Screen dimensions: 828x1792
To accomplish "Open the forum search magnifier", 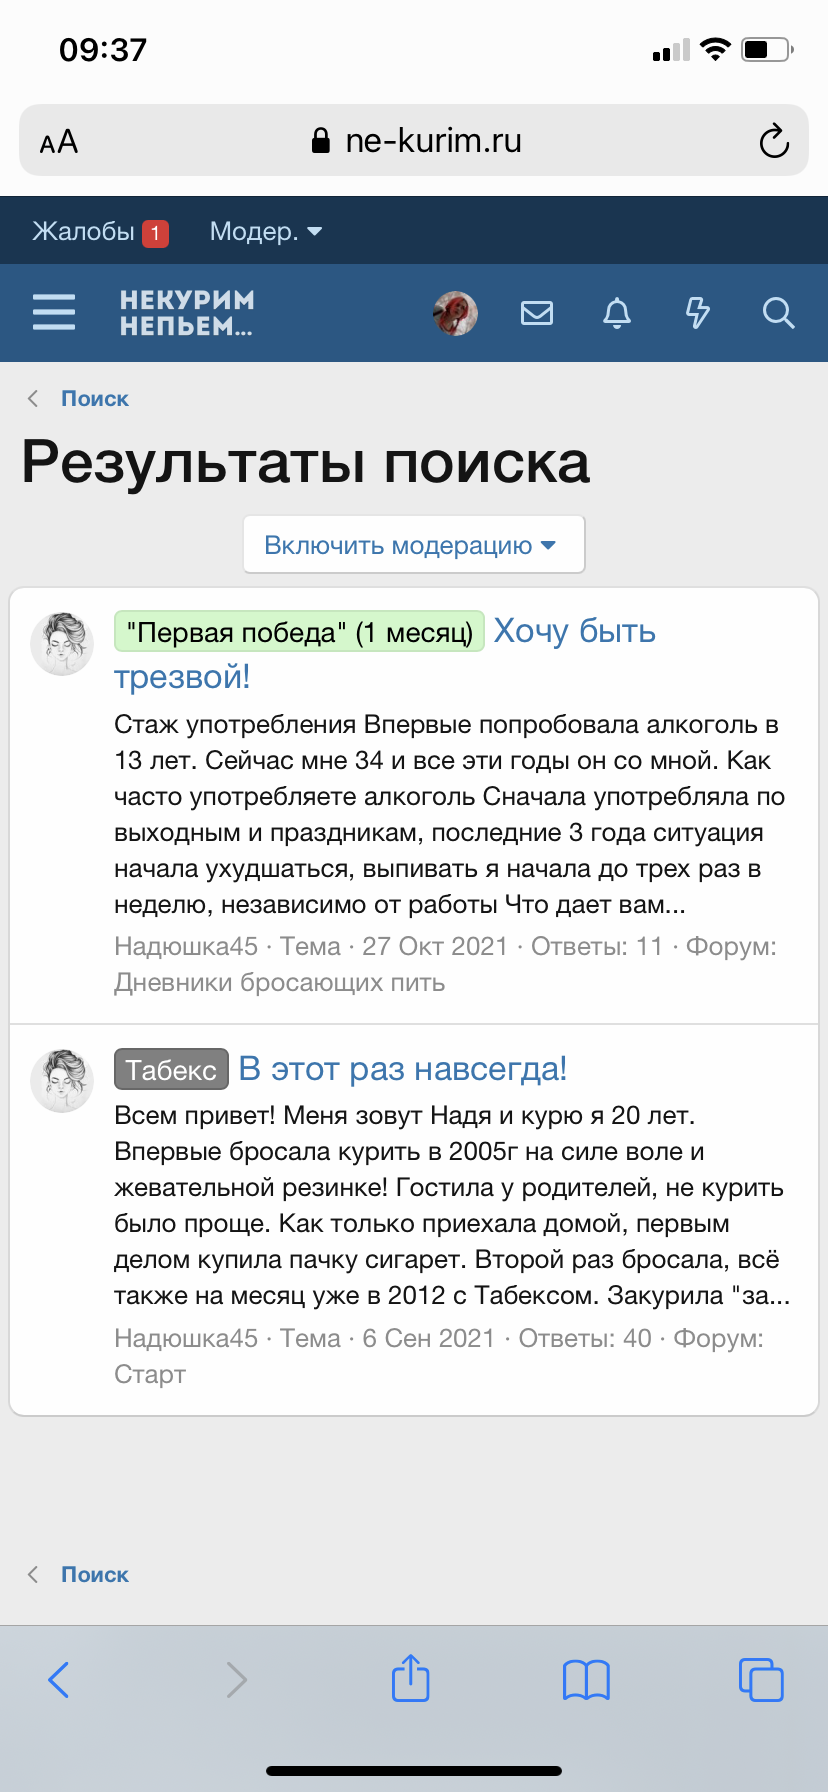I will (x=778, y=313).
